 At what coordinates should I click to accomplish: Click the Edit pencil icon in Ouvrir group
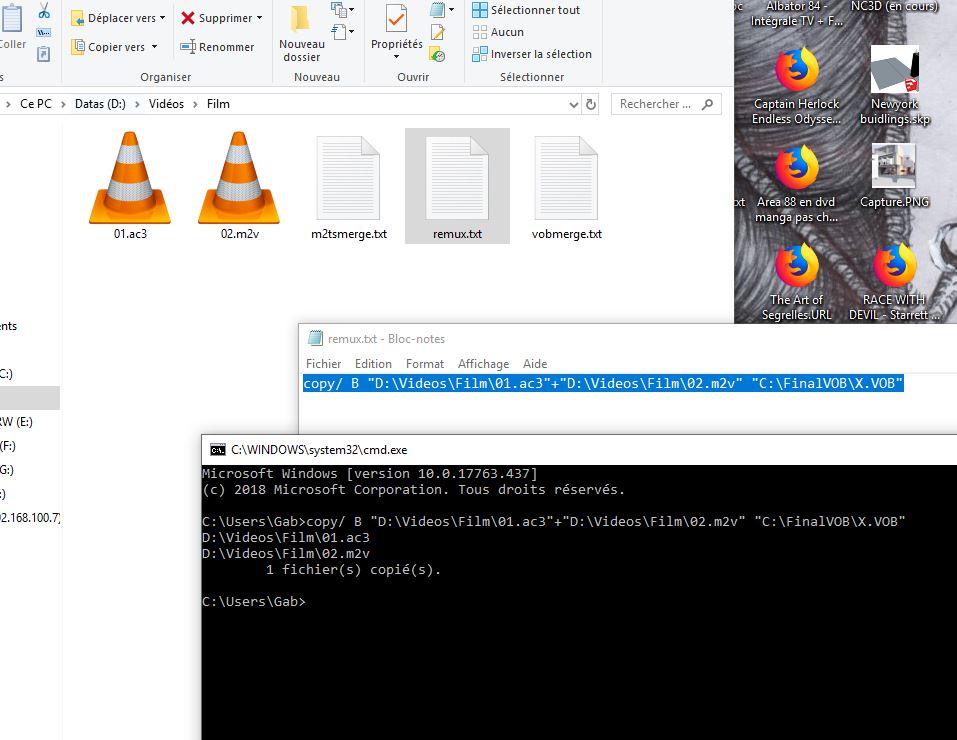pyautogui.click(x=438, y=32)
